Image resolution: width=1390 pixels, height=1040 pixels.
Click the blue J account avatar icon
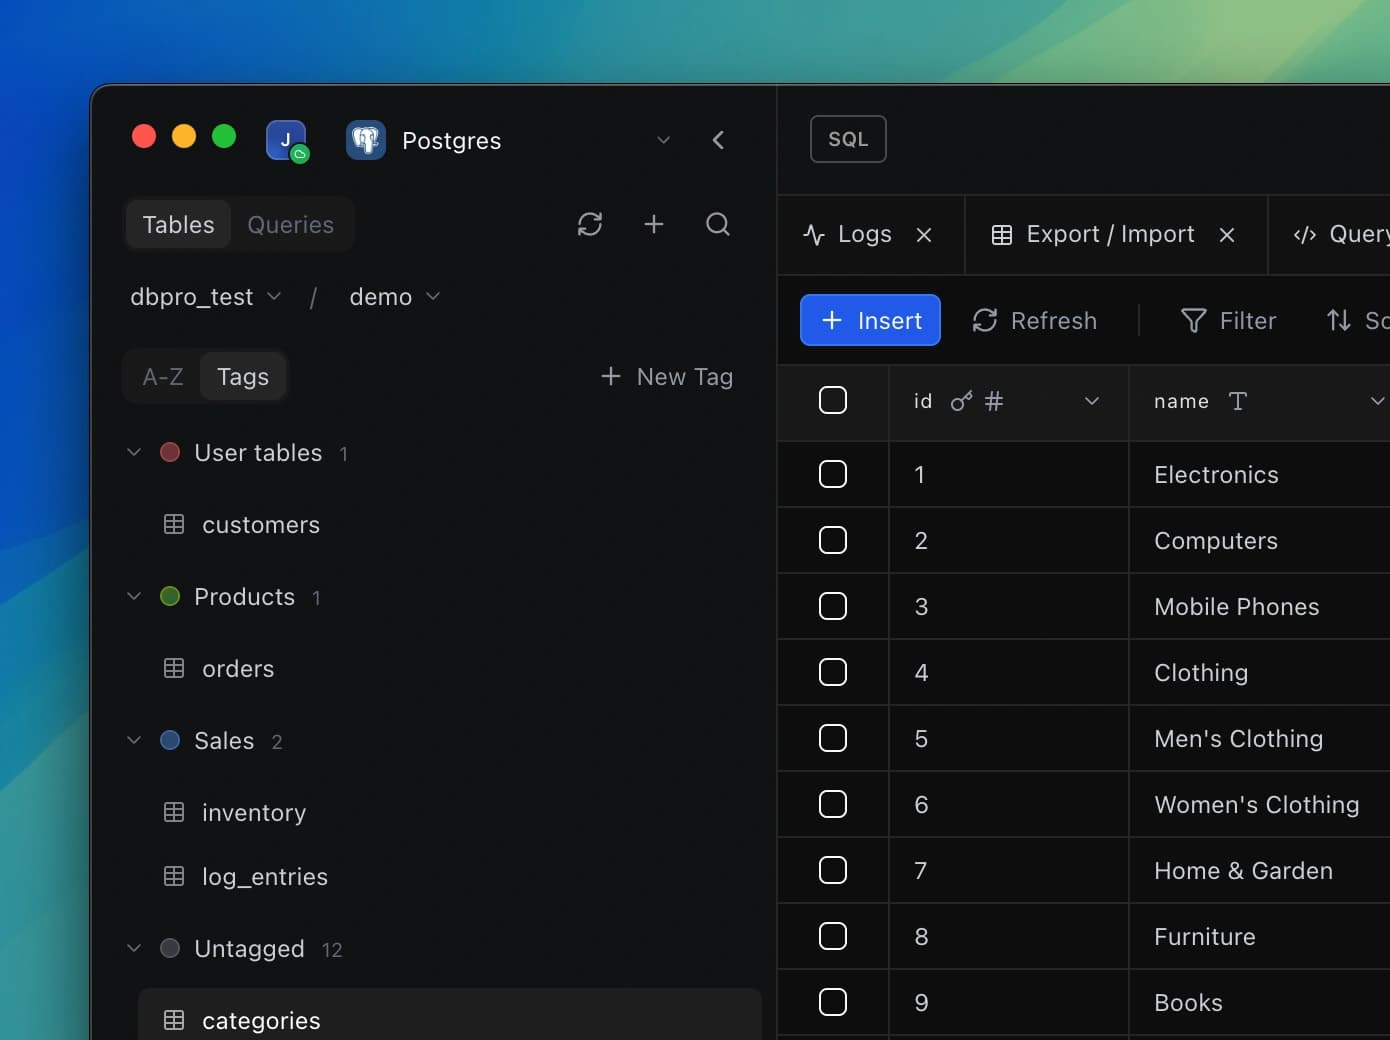point(286,140)
